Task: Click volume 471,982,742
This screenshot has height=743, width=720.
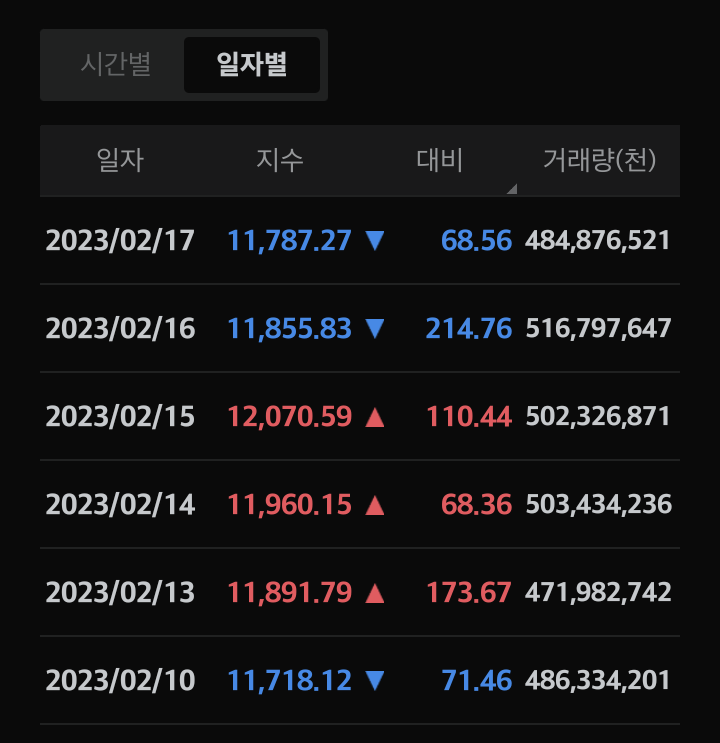Action: pos(598,593)
